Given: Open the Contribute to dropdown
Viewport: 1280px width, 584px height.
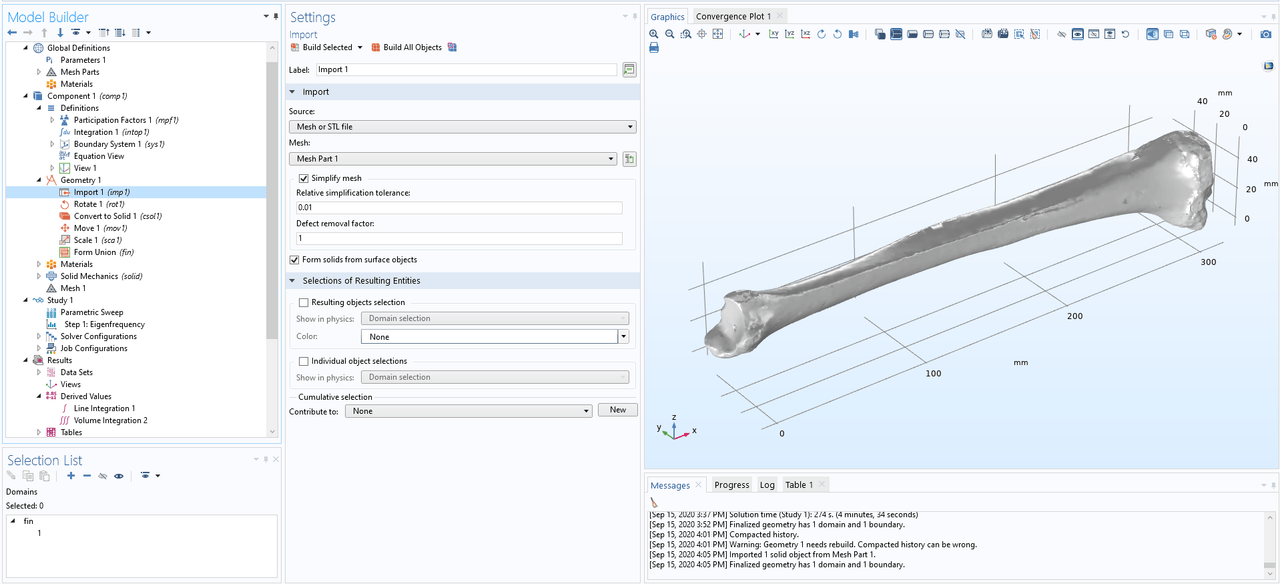Looking at the screenshot, I should tap(468, 411).
